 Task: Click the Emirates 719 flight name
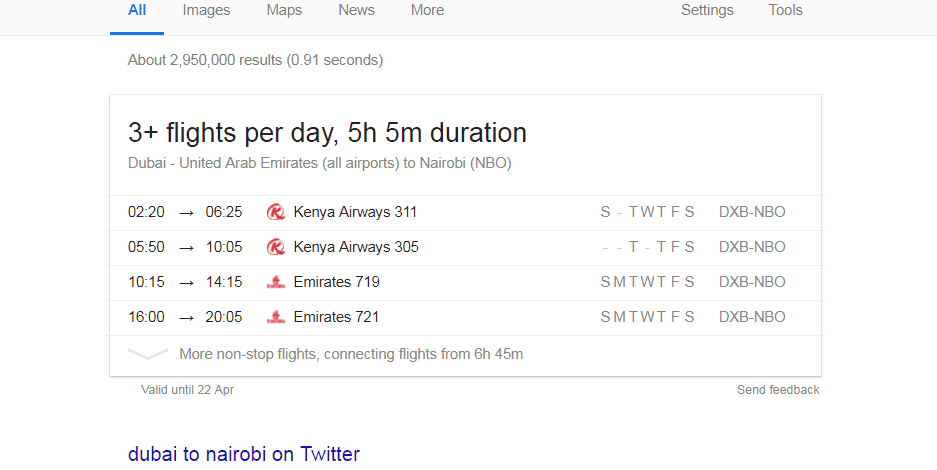[x=336, y=282]
